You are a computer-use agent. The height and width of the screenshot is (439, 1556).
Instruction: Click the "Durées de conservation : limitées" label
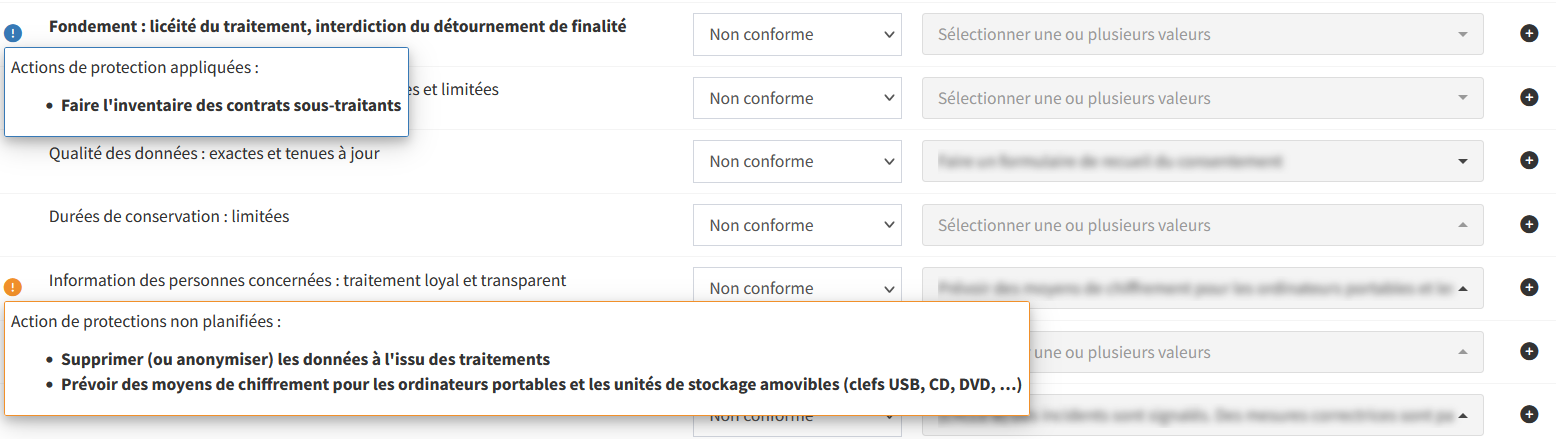click(169, 216)
